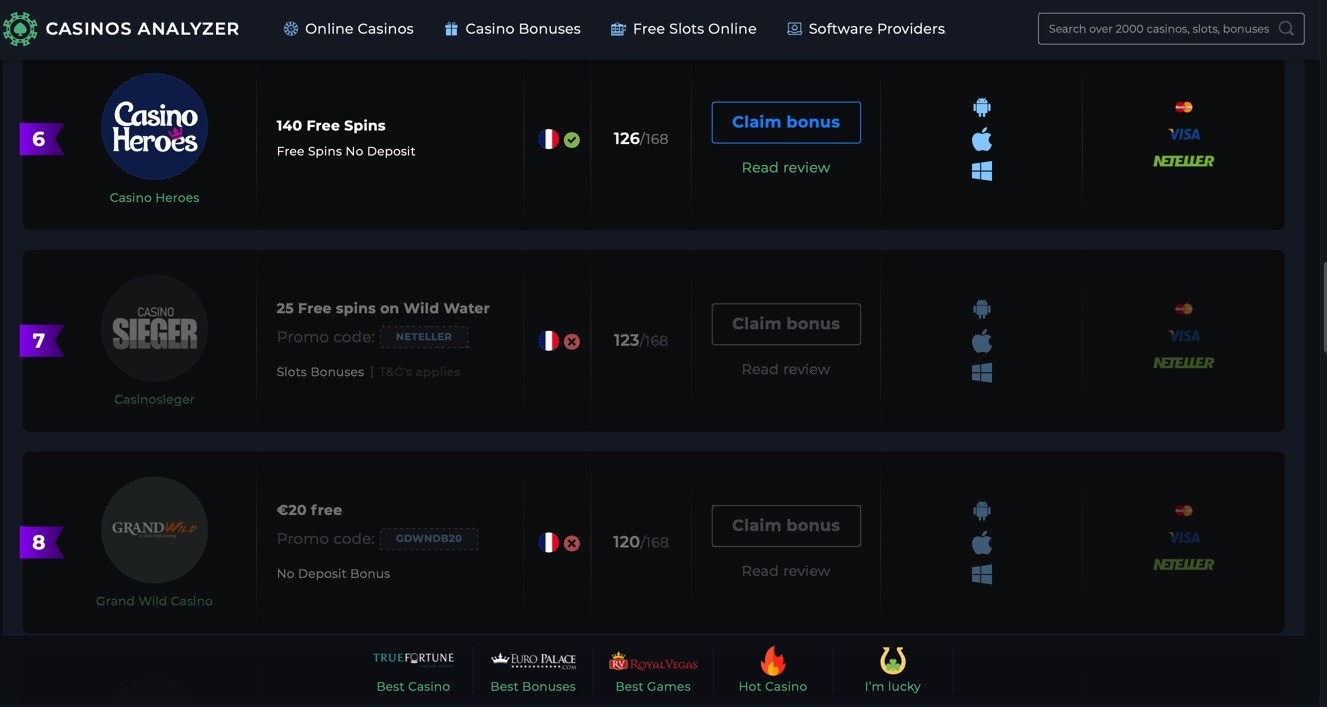Click the Hot Casino flame icon
The height and width of the screenshot is (707, 1327).
coord(773,661)
